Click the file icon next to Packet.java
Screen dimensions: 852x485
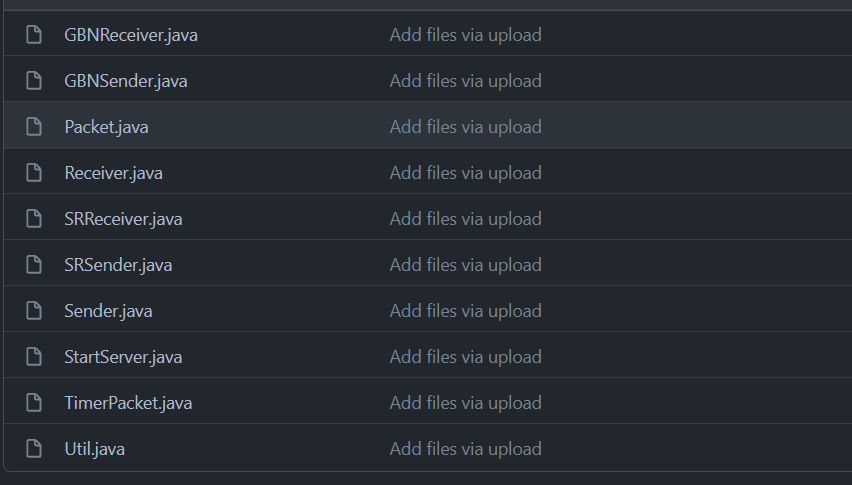click(x=34, y=127)
